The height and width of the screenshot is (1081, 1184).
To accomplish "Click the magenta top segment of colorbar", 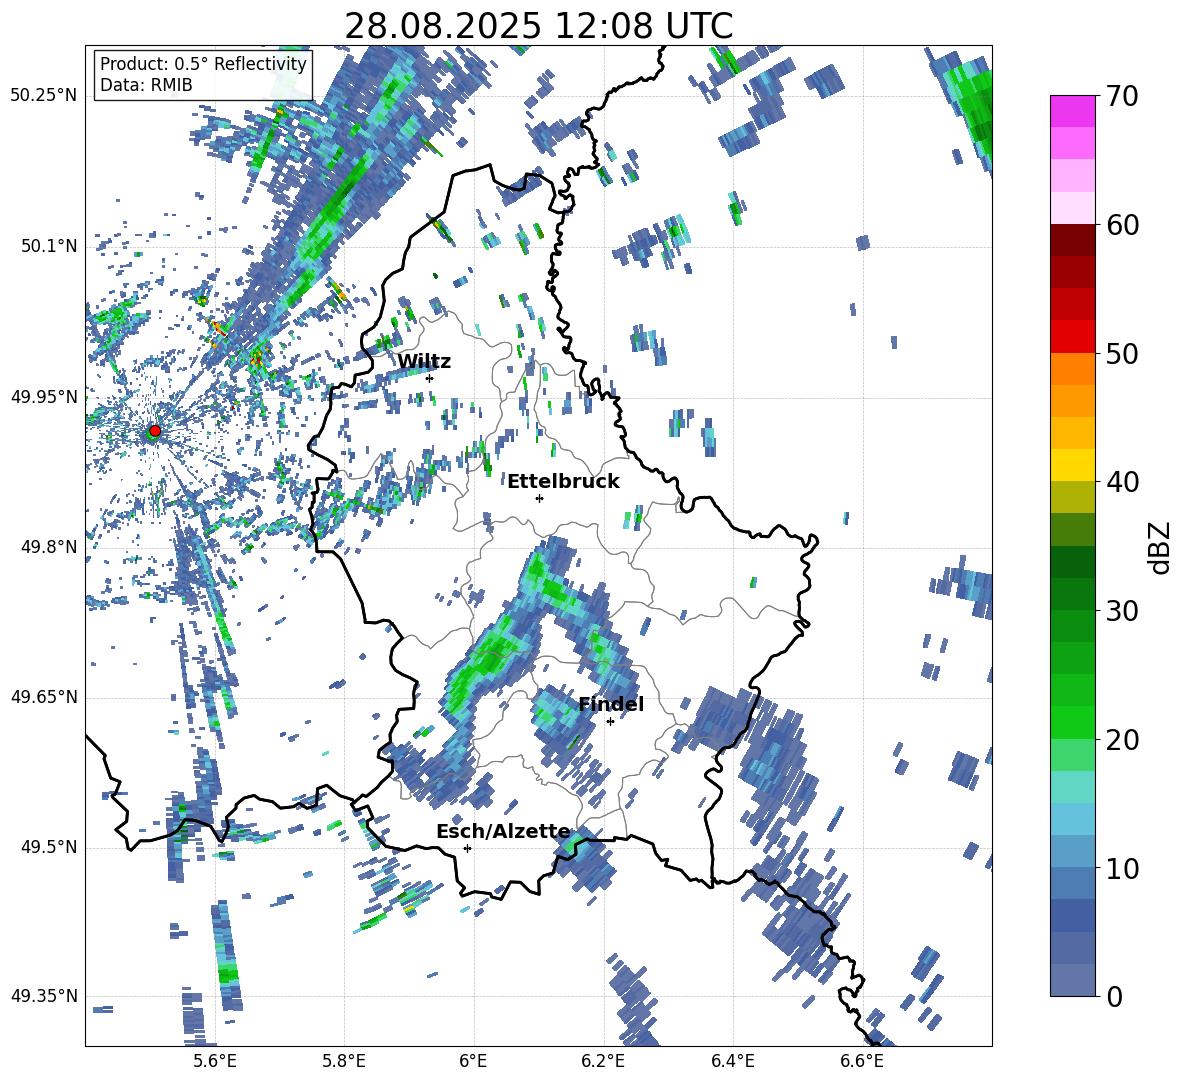I will 1072,111.
